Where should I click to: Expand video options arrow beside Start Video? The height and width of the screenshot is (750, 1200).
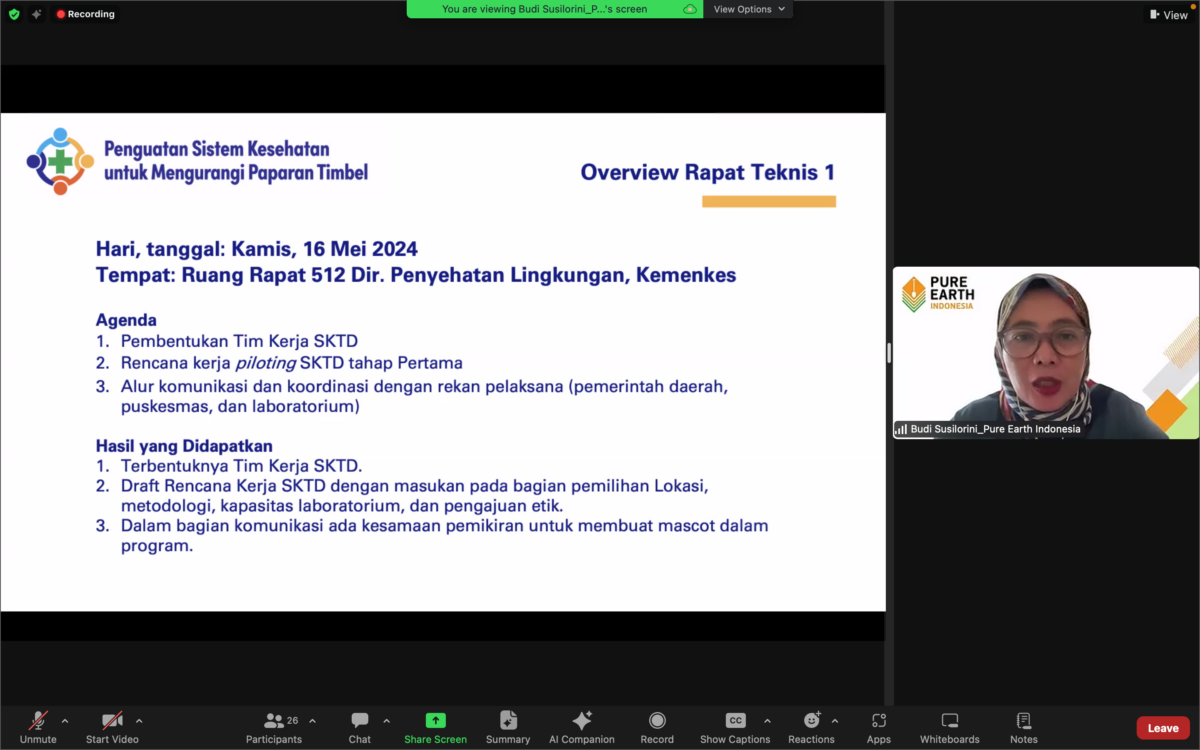coord(139,721)
